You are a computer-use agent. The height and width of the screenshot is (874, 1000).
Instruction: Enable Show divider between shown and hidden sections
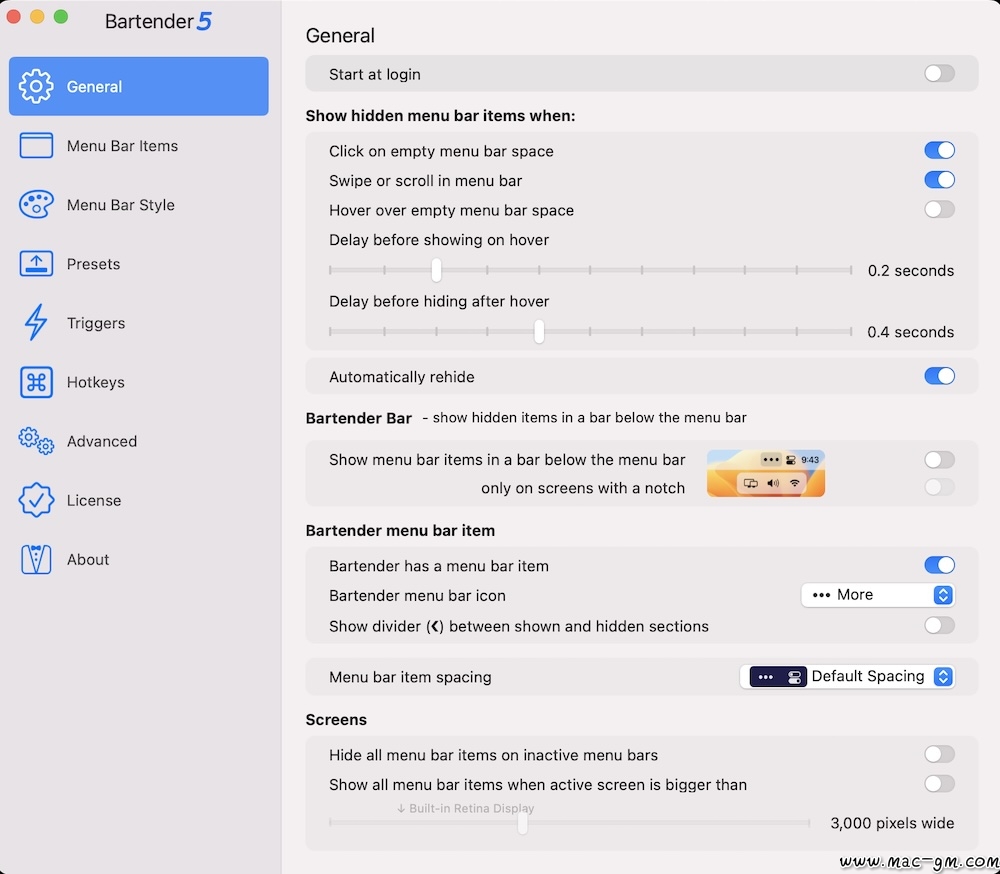click(x=939, y=625)
